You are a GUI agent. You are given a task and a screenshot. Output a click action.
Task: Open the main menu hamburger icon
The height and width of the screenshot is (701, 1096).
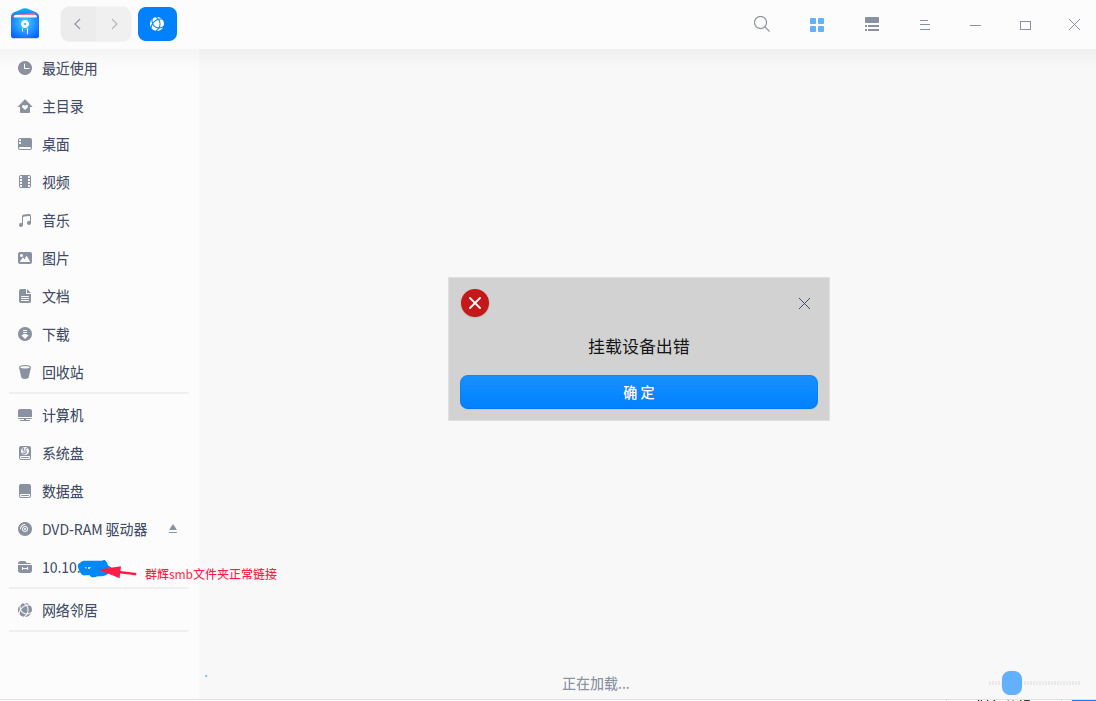(925, 25)
